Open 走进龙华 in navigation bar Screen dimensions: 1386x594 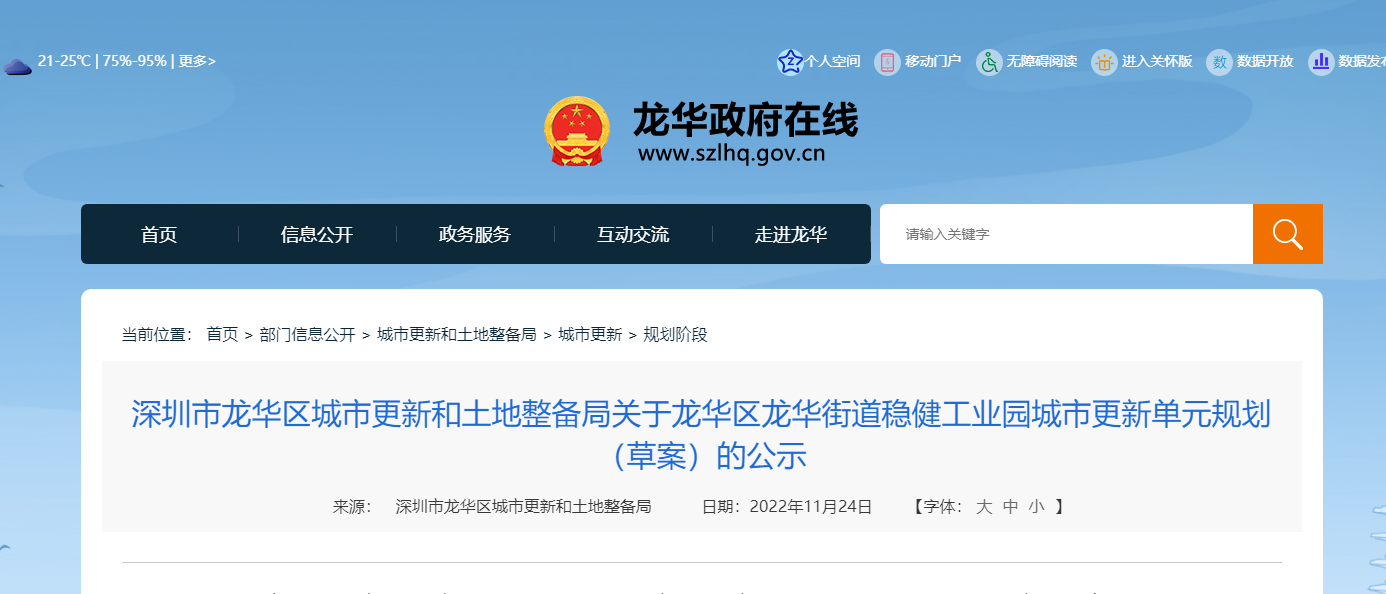coord(791,235)
